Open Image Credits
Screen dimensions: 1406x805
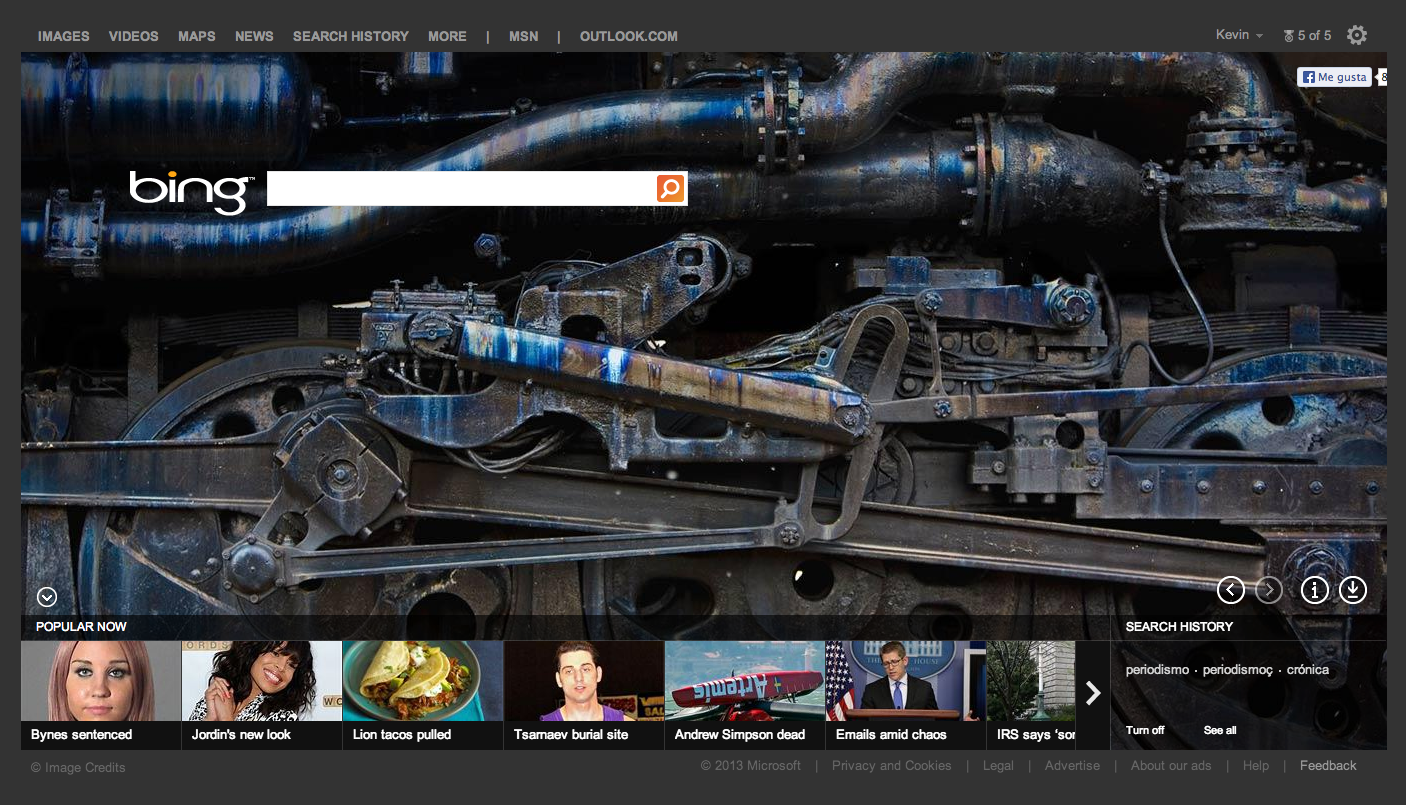(x=78, y=767)
